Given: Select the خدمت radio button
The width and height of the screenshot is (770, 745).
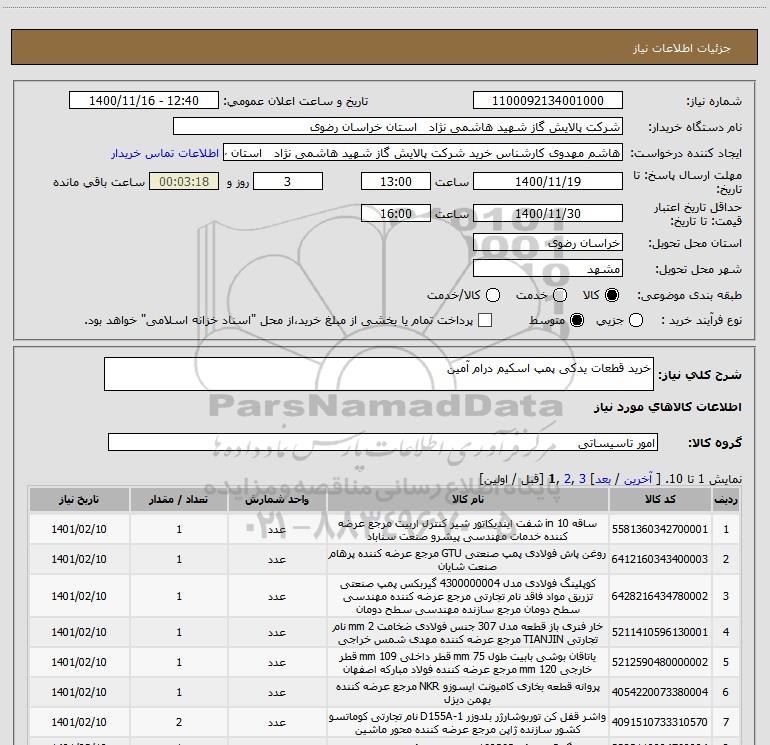Looking at the screenshot, I should 560,295.
